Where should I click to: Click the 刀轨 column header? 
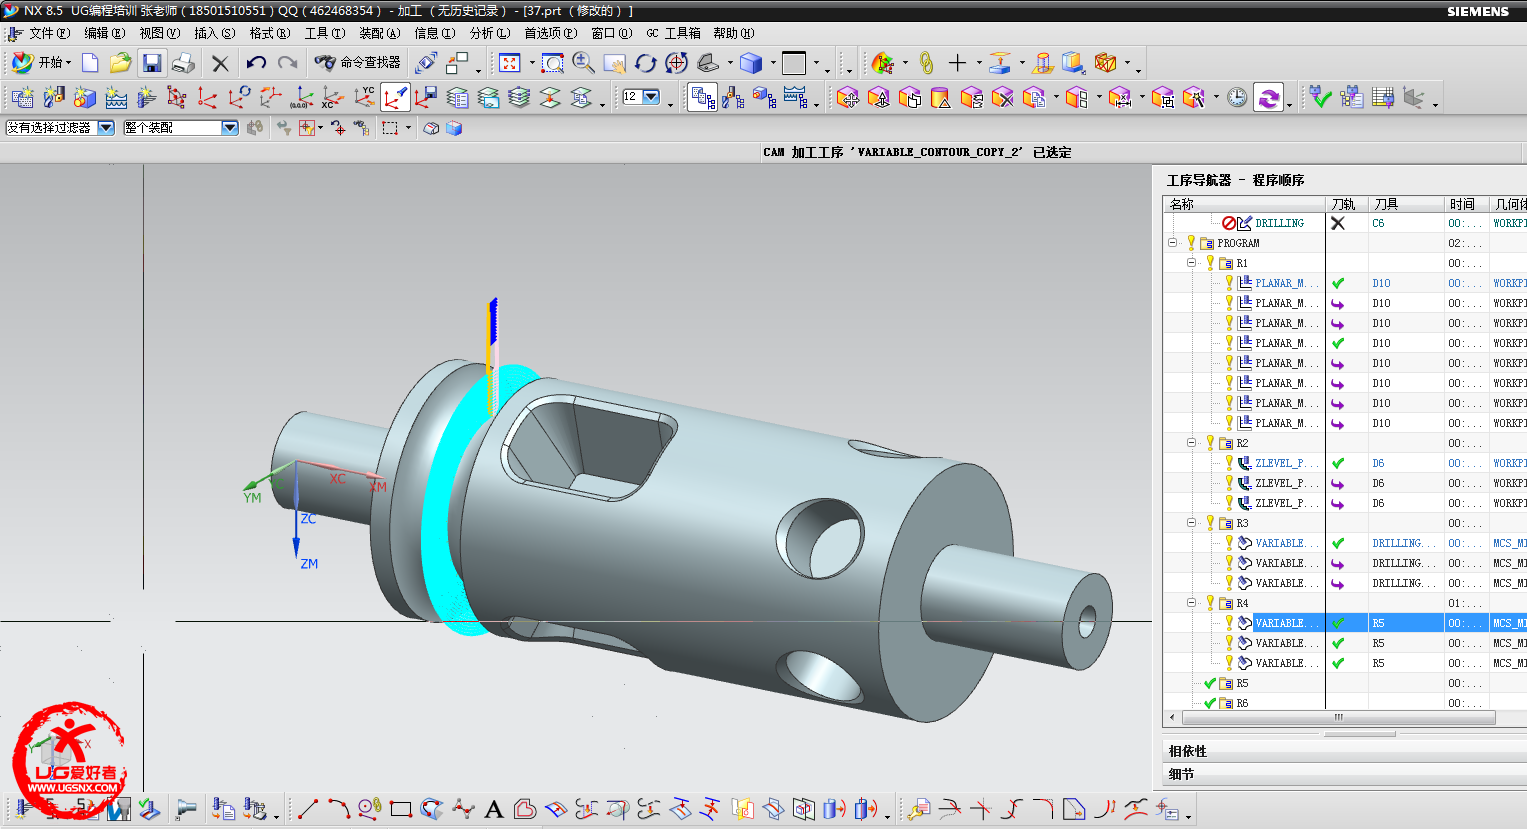point(1347,204)
